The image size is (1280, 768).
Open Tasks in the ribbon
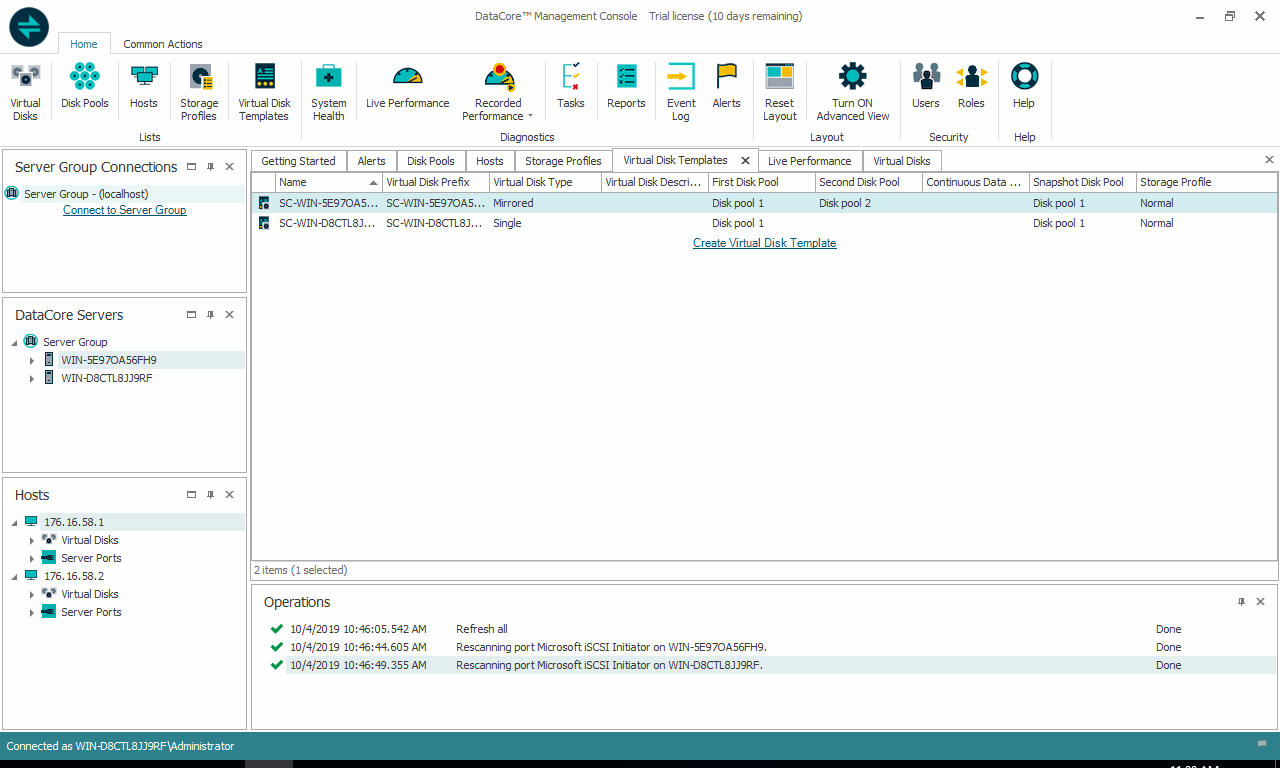coord(571,86)
